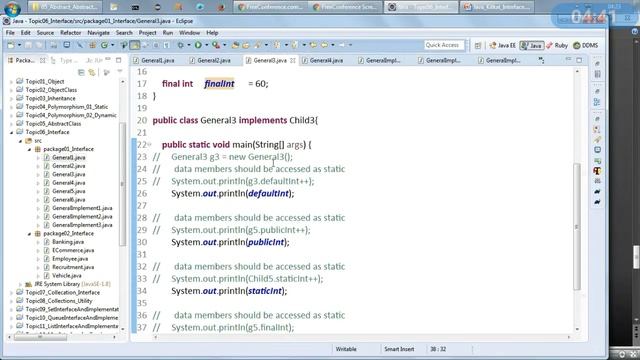Select GeneralImplement2.java in Package Explorer
The width and height of the screenshot is (640, 360).
coord(82,216)
